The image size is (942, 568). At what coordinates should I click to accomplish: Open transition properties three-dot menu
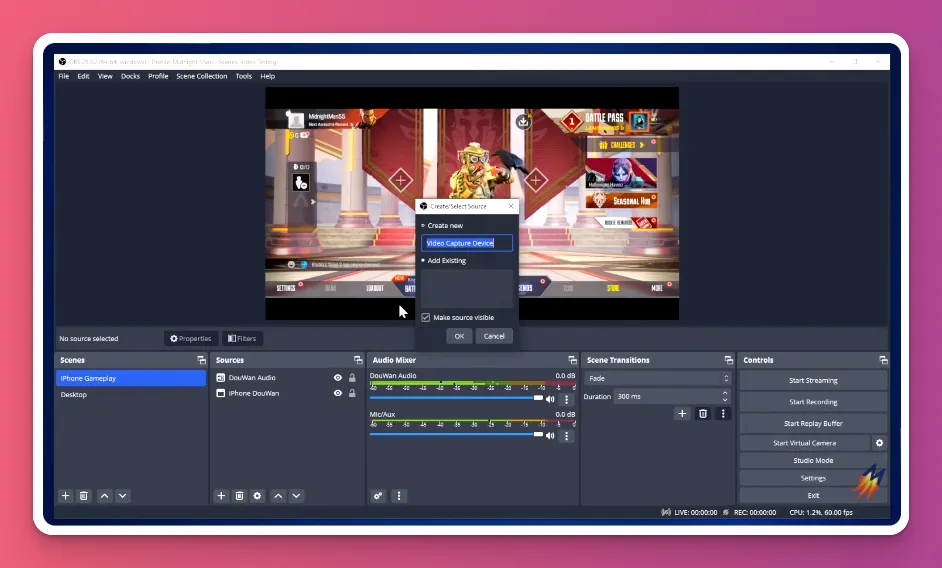coord(723,414)
